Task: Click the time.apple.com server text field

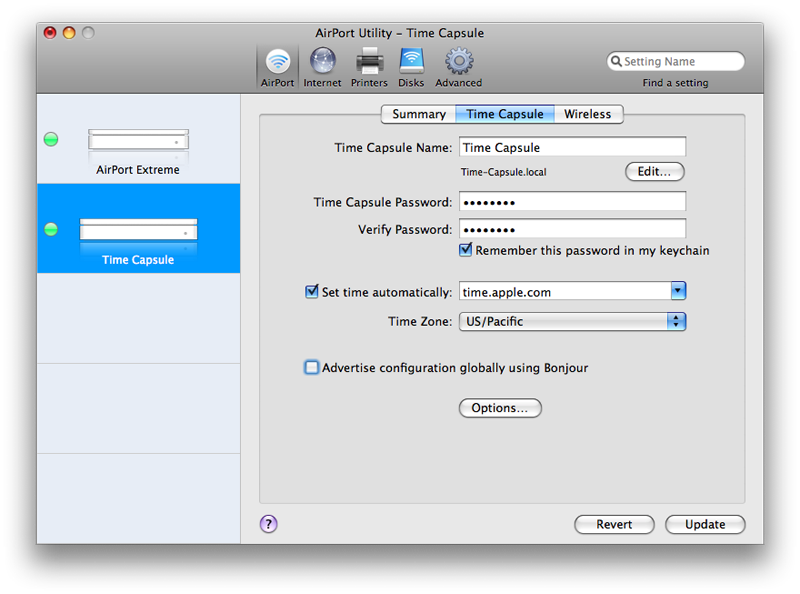Action: [x=565, y=291]
